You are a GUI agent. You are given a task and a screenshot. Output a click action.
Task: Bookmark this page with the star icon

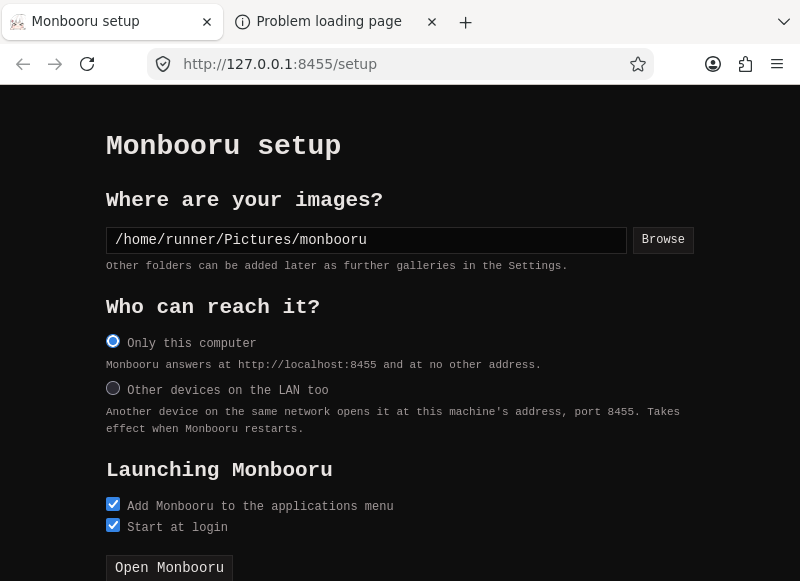point(638,64)
